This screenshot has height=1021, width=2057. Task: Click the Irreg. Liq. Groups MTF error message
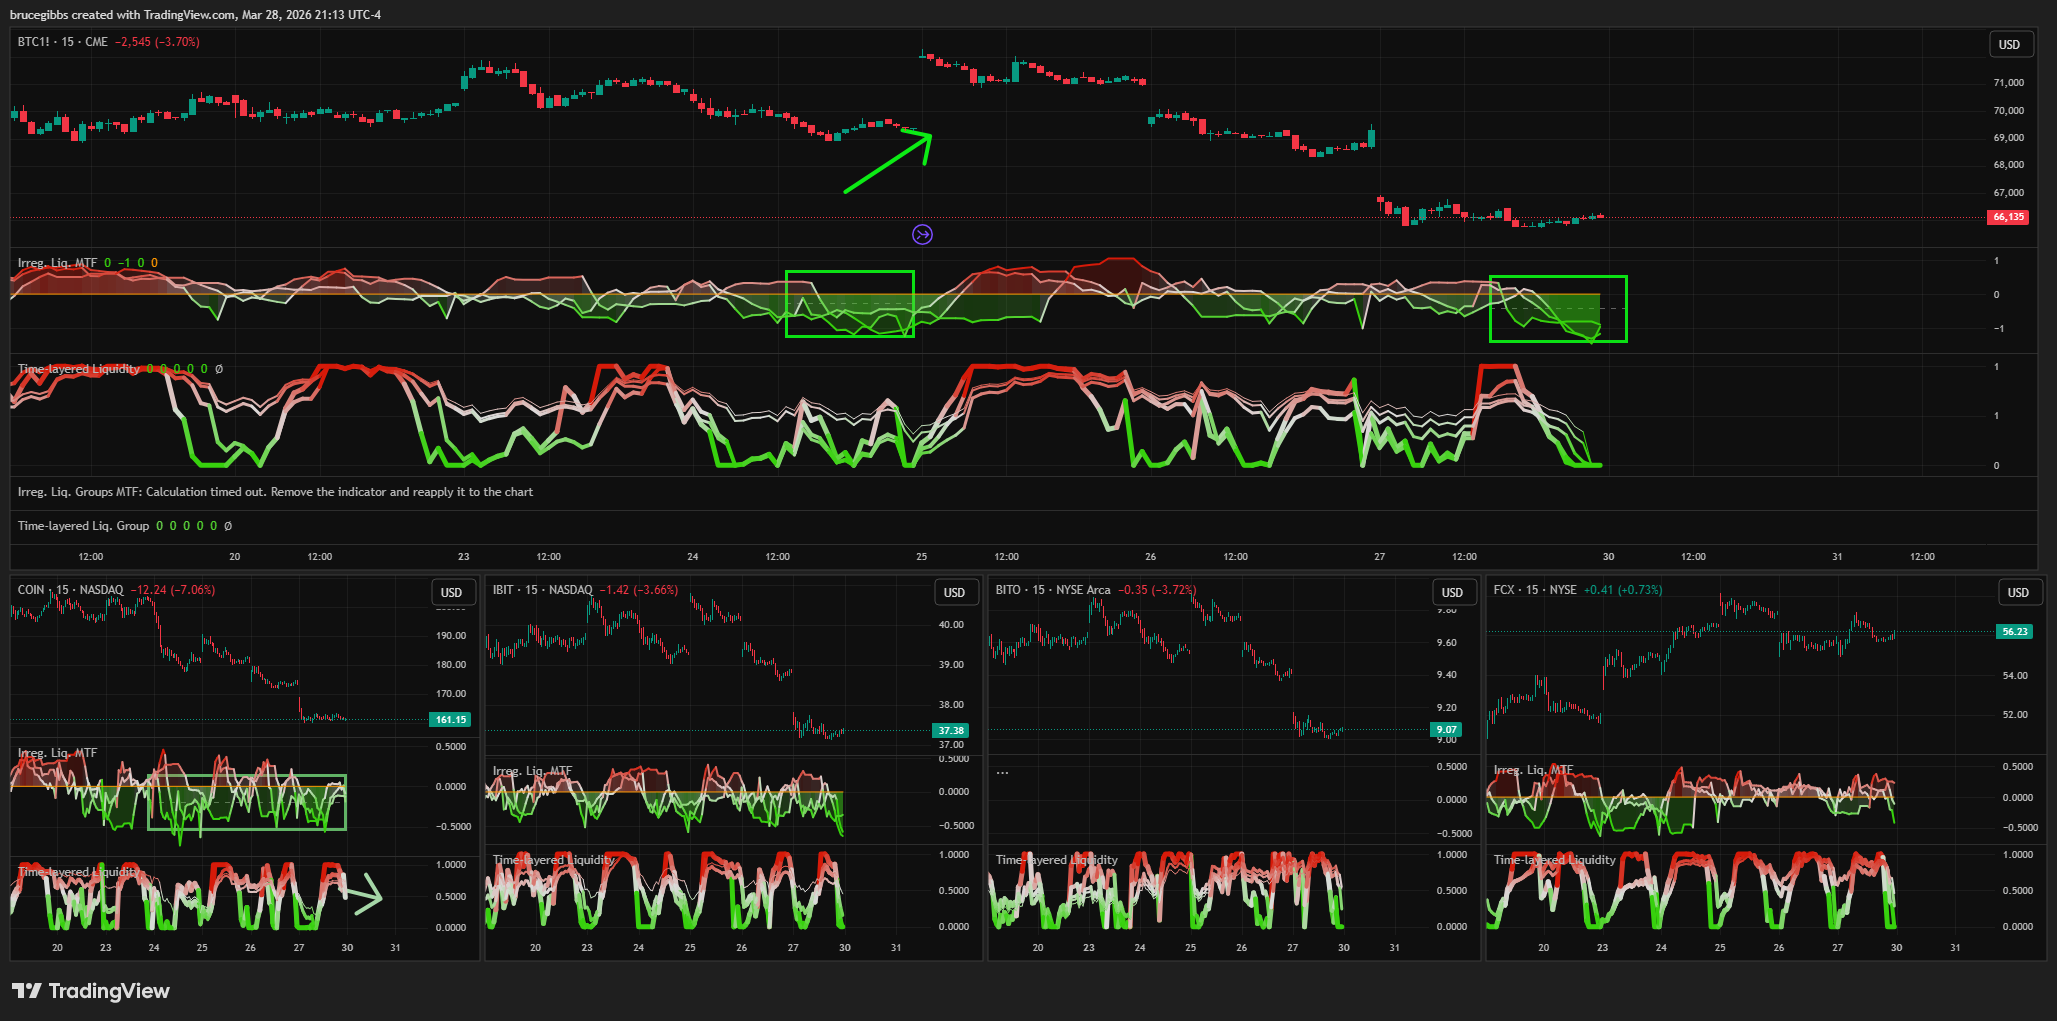pos(275,492)
